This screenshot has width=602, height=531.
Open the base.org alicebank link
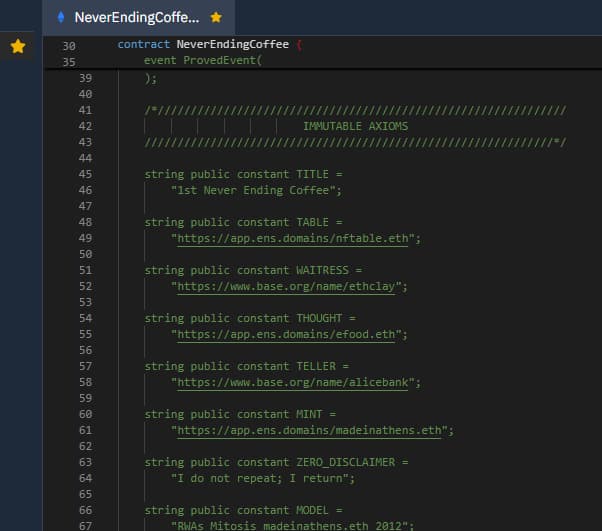point(295,382)
